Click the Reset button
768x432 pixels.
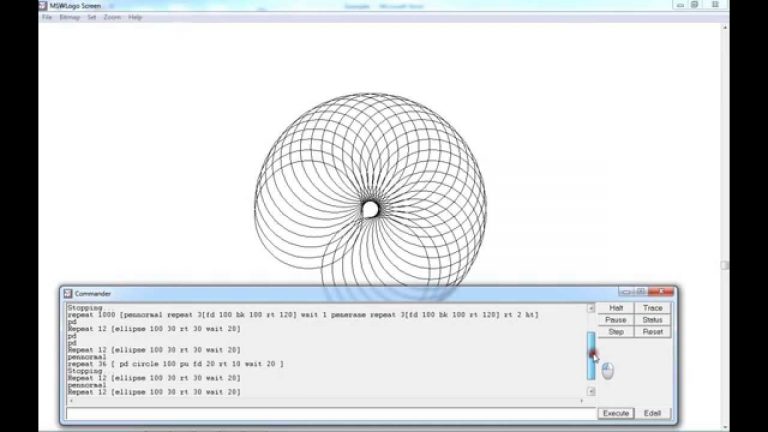pos(652,332)
